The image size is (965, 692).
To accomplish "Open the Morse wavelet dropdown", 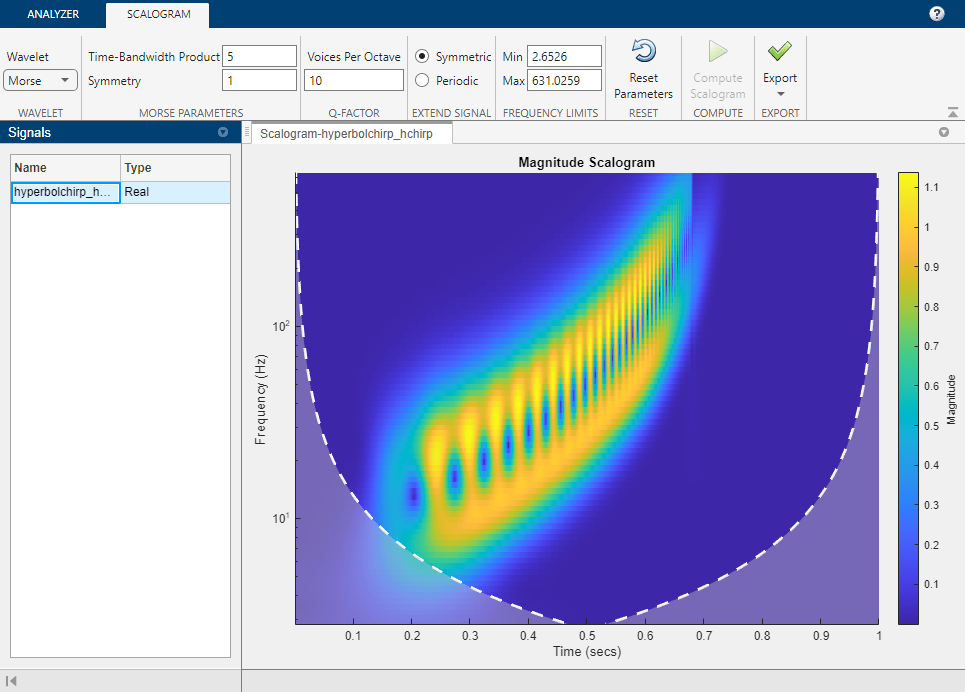I will [41, 81].
